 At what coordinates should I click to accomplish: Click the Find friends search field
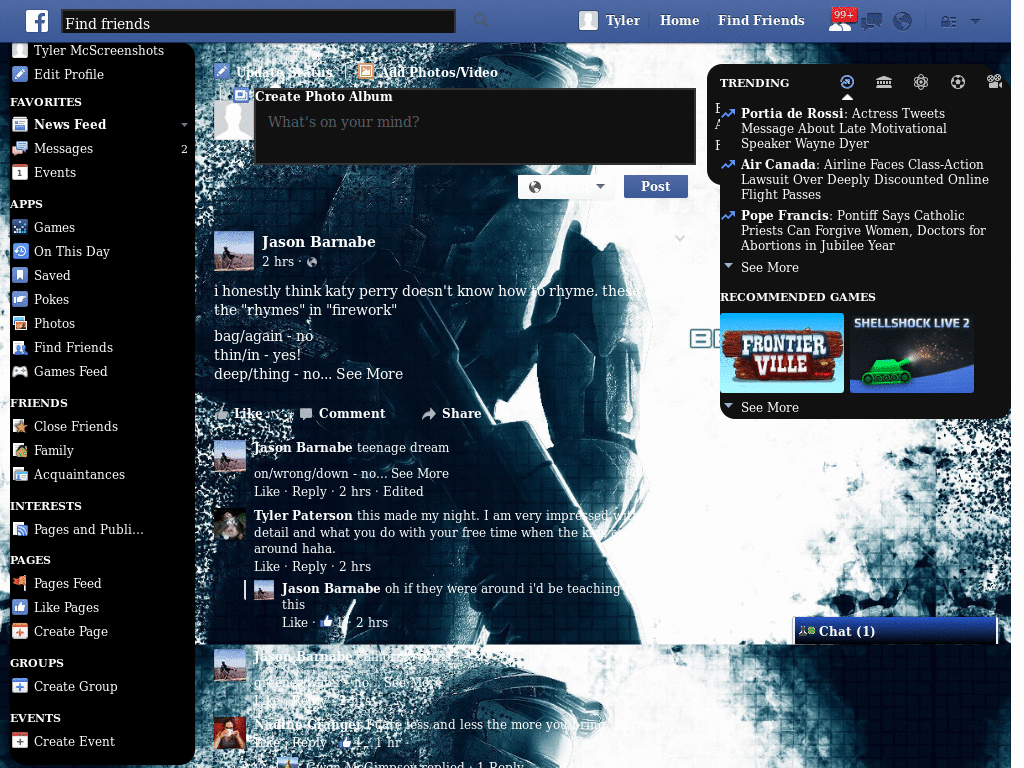258,22
